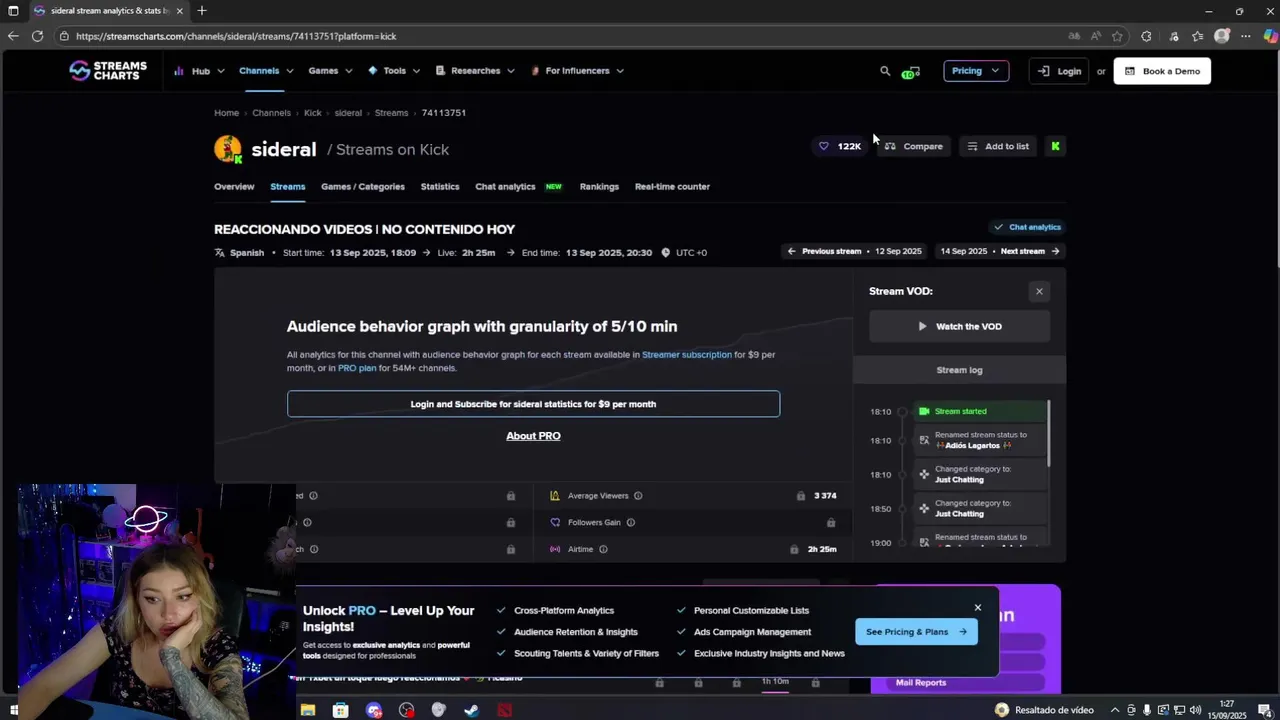Open Streamer subscription link

tap(687, 355)
